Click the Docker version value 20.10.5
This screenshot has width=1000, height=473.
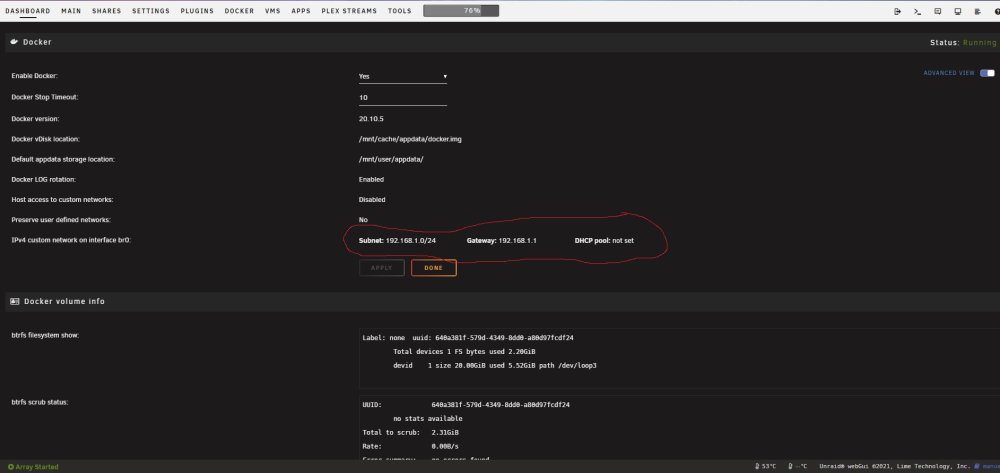371,119
